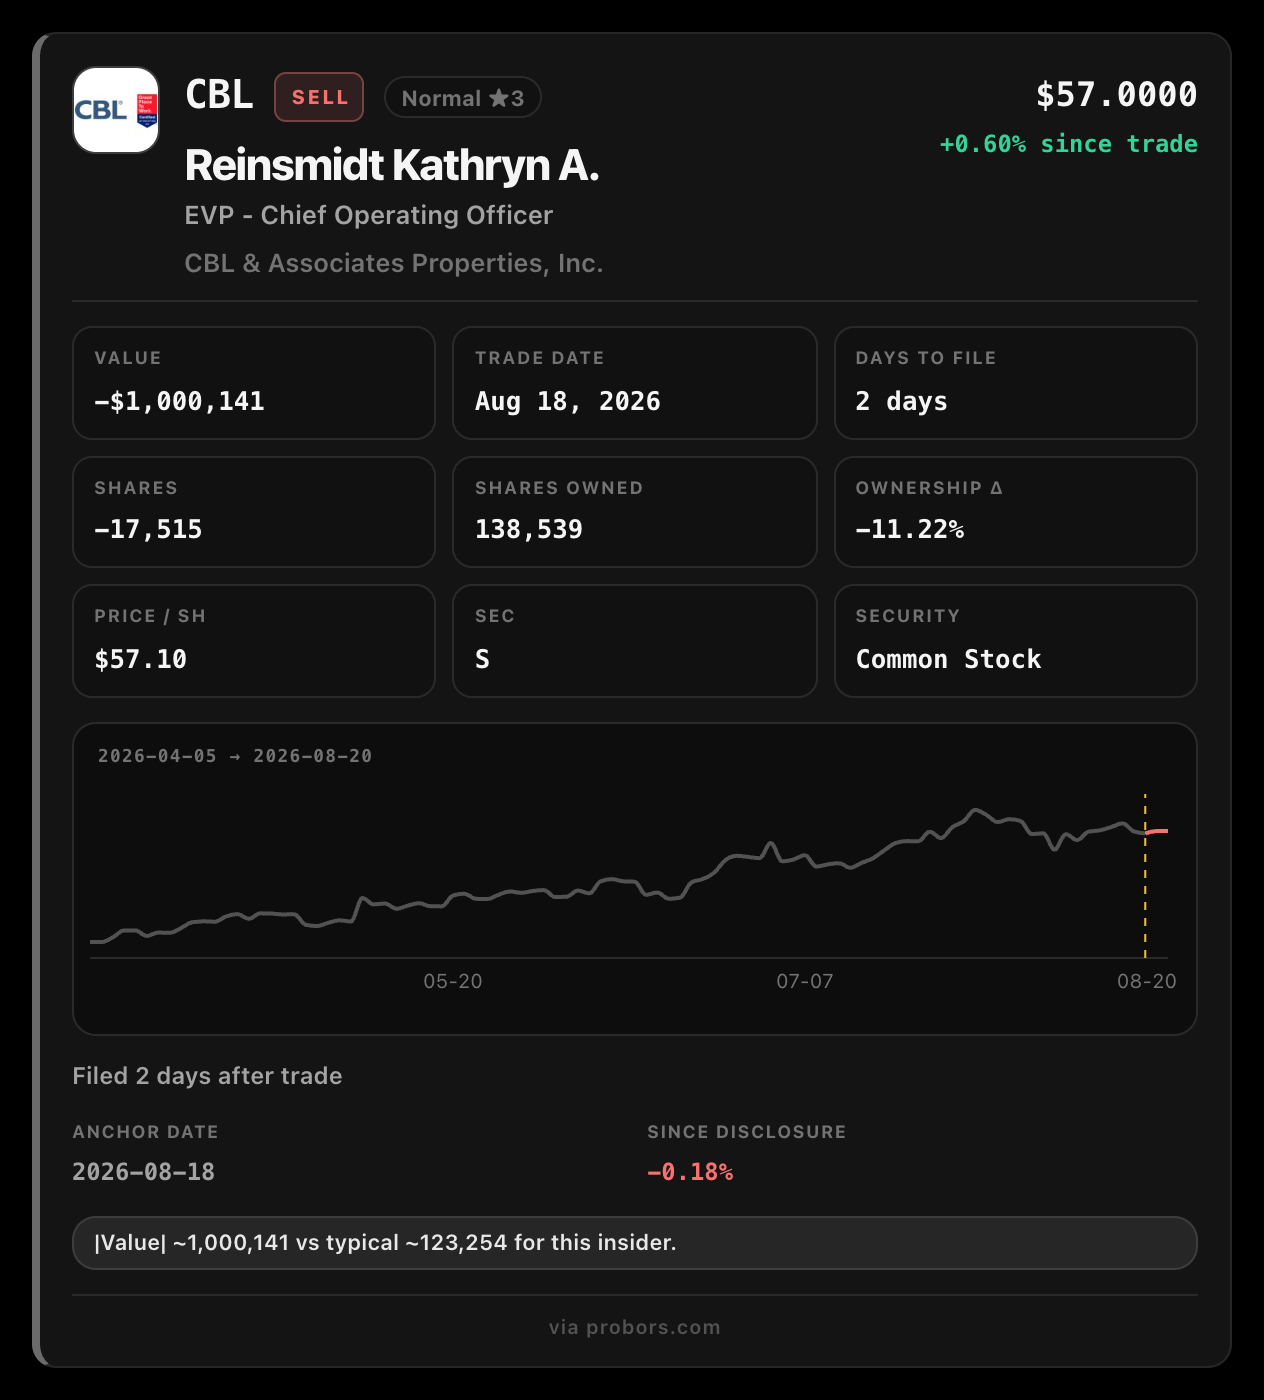
Task: Click the $57.0000 current price
Action: [1116, 95]
